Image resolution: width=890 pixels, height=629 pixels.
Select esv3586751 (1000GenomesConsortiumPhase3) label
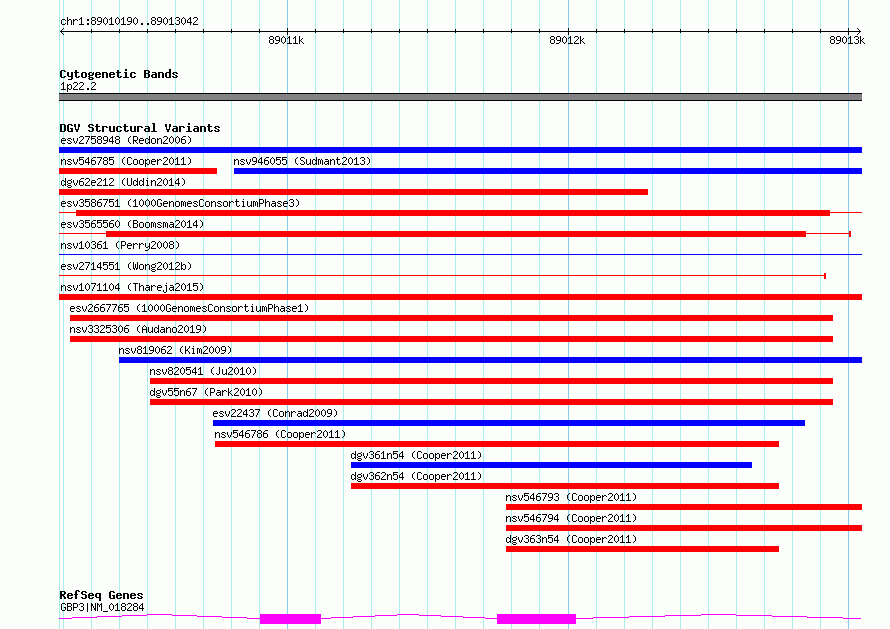point(180,203)
